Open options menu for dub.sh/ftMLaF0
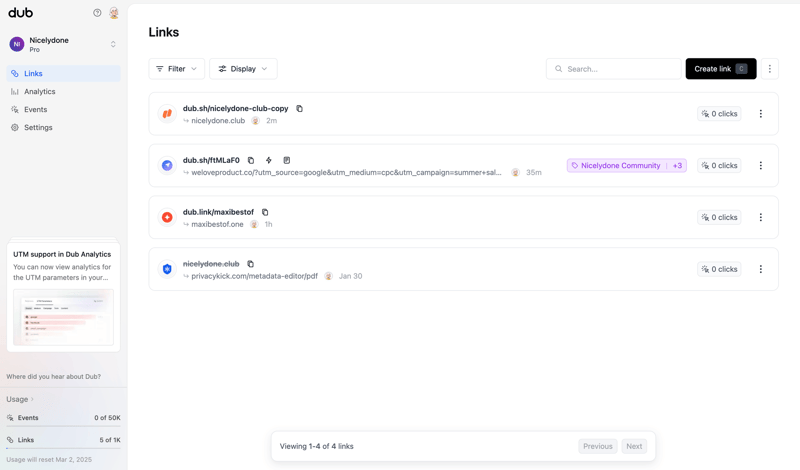Viewport: 800px width, 470px height. 760,165
